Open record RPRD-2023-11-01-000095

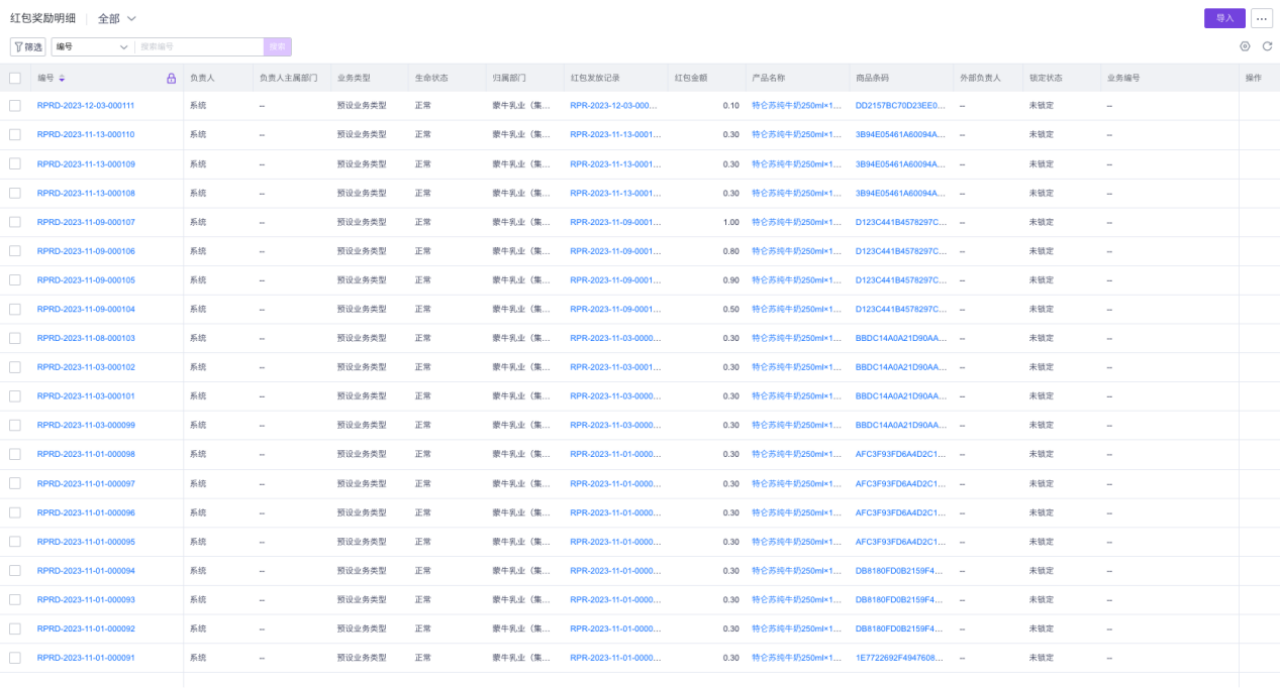(x=86, y=542)
